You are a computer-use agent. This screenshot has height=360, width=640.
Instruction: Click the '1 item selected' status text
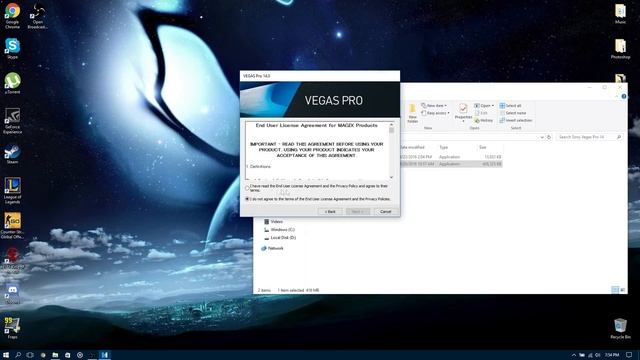pos(298,290)
